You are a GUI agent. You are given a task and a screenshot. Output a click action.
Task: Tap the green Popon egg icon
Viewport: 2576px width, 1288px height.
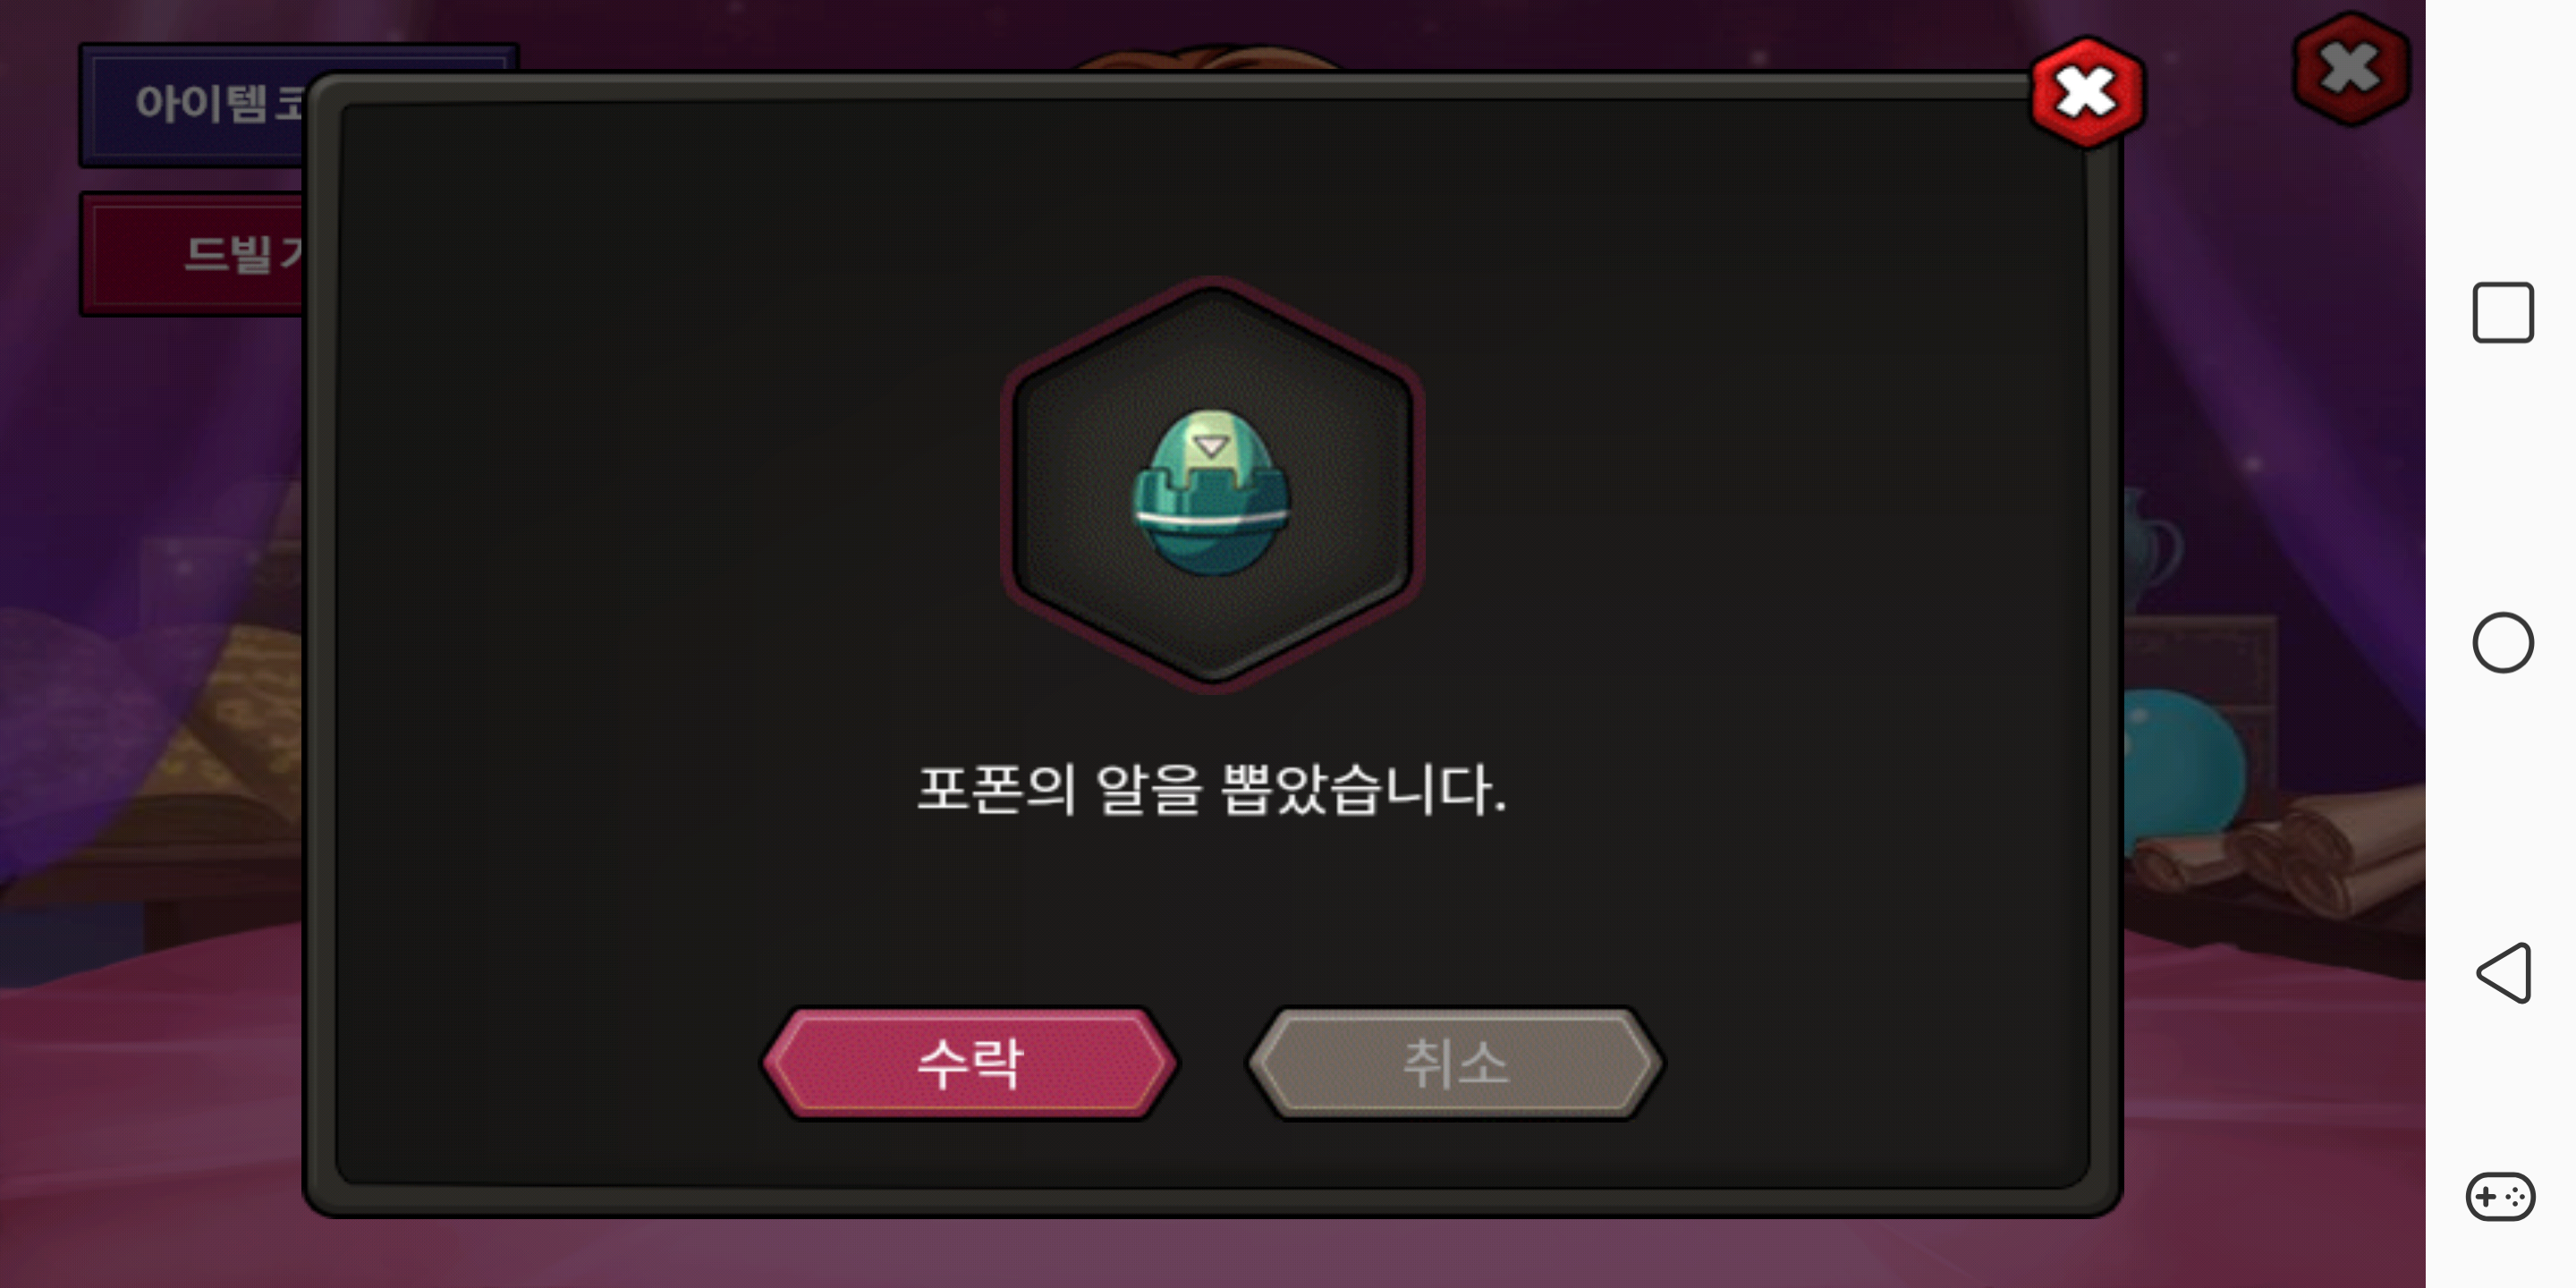pos(1212,492)
